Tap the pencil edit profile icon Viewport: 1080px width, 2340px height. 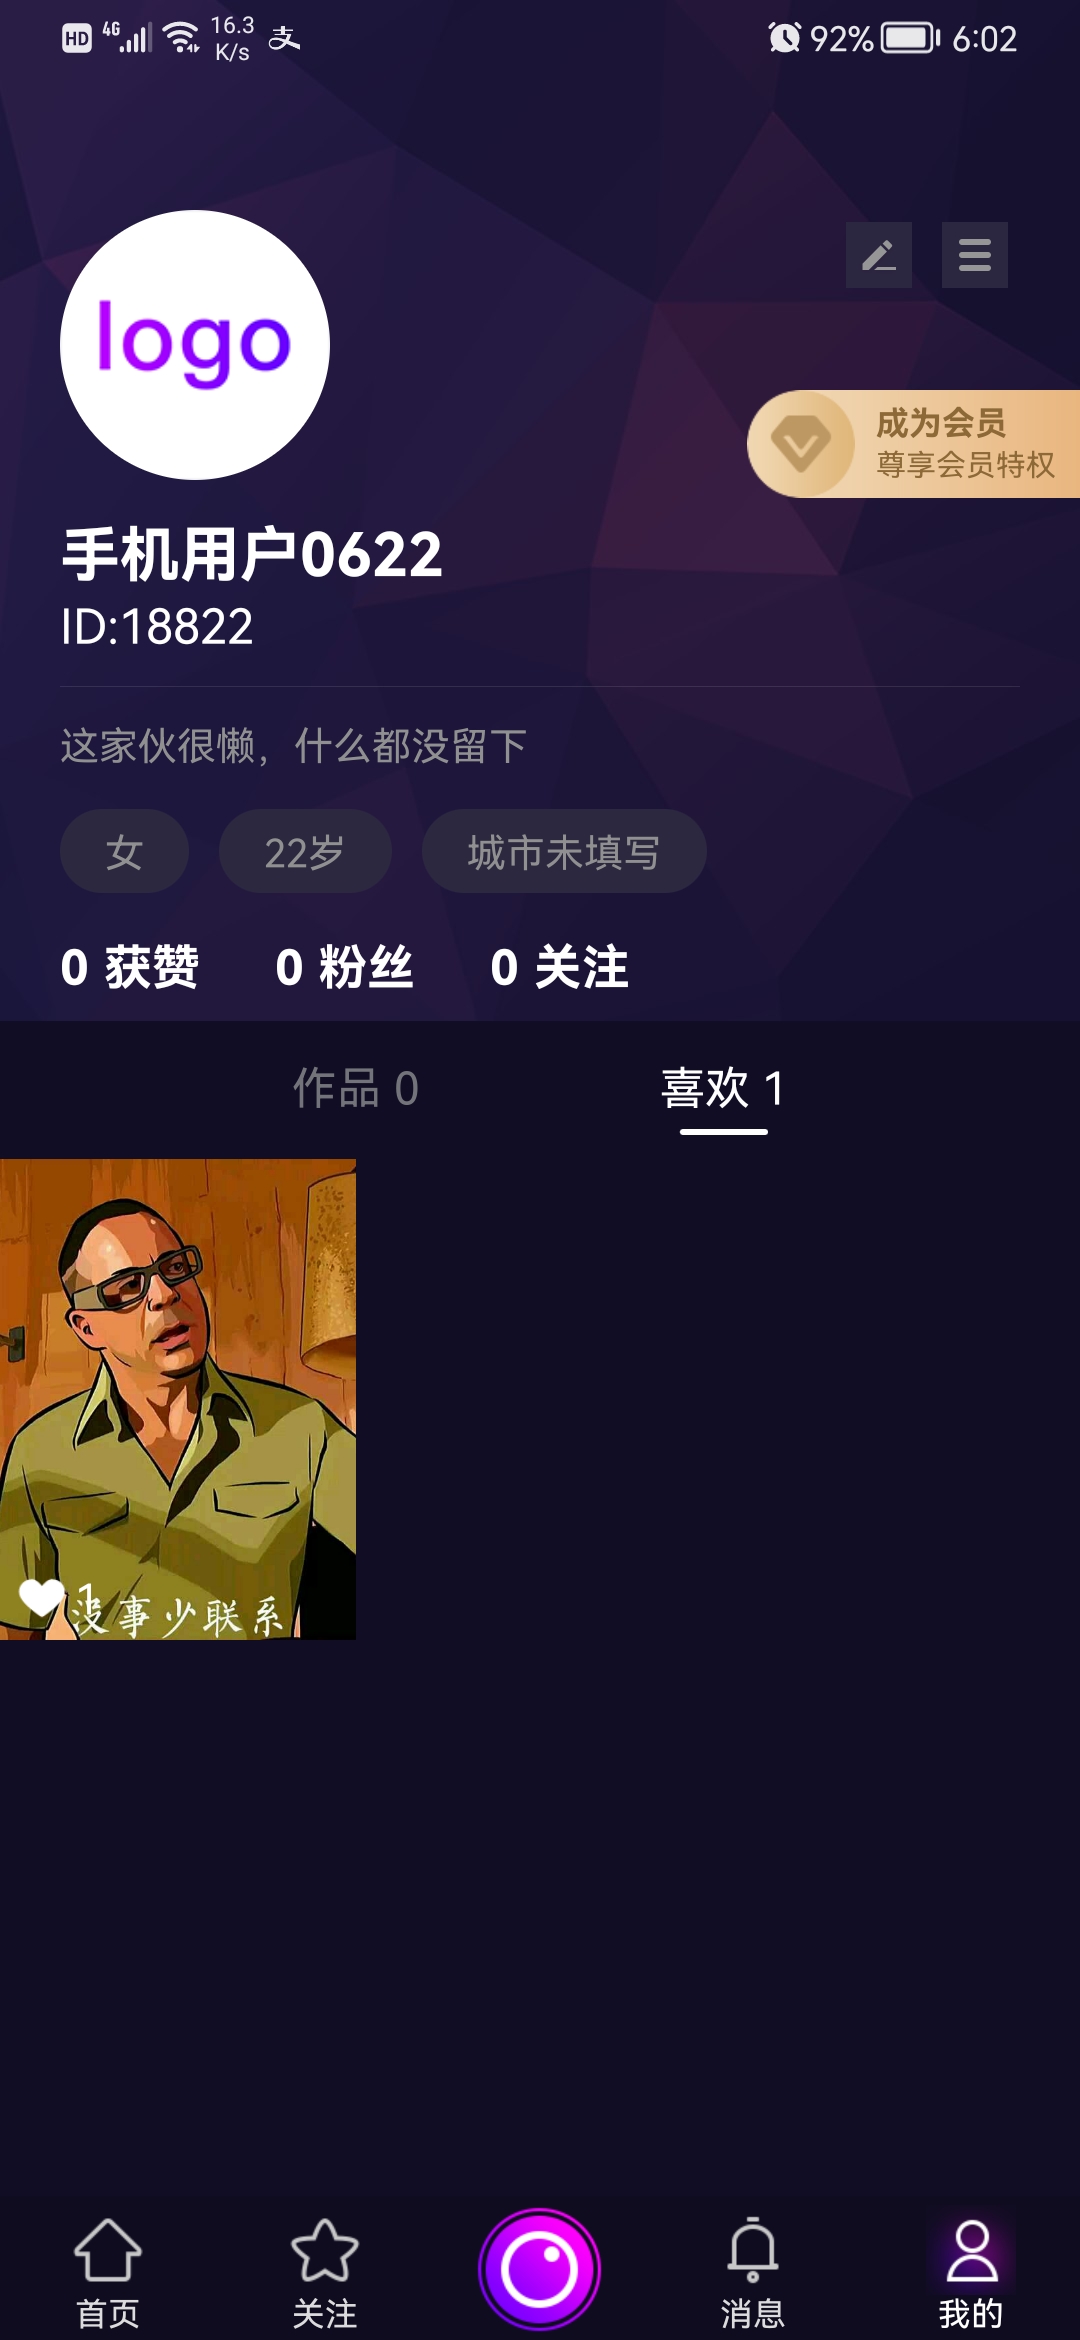click(878, 255)
